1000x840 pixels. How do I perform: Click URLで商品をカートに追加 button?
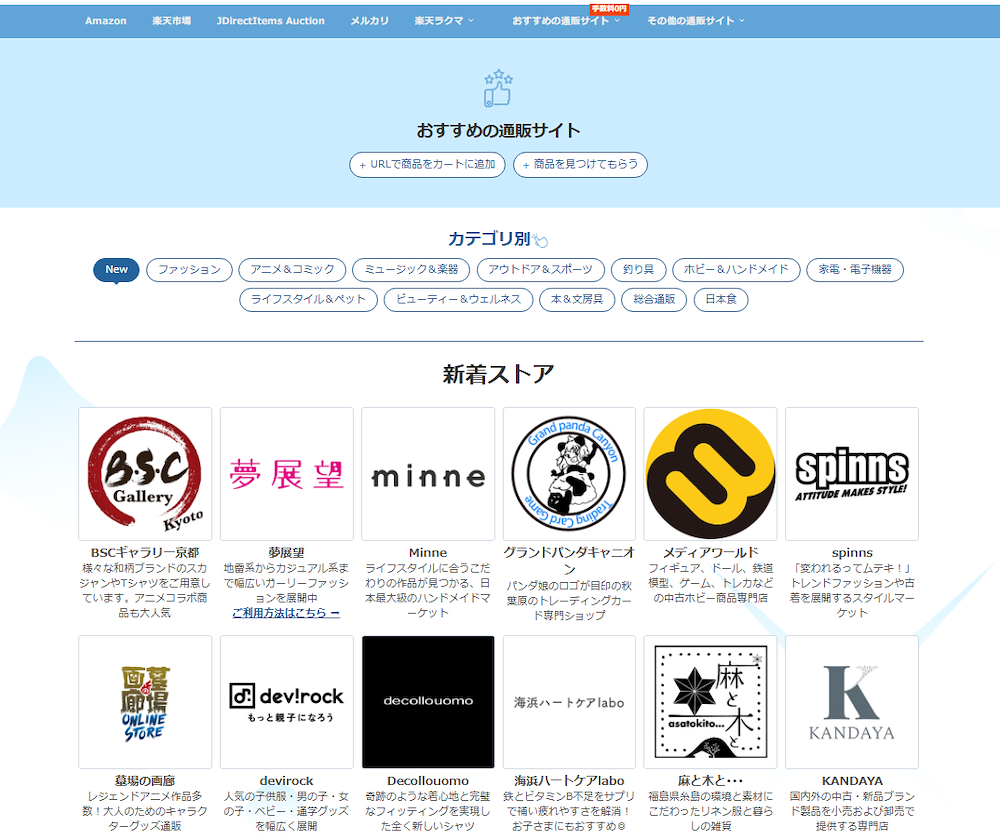[x=427, y=165]
